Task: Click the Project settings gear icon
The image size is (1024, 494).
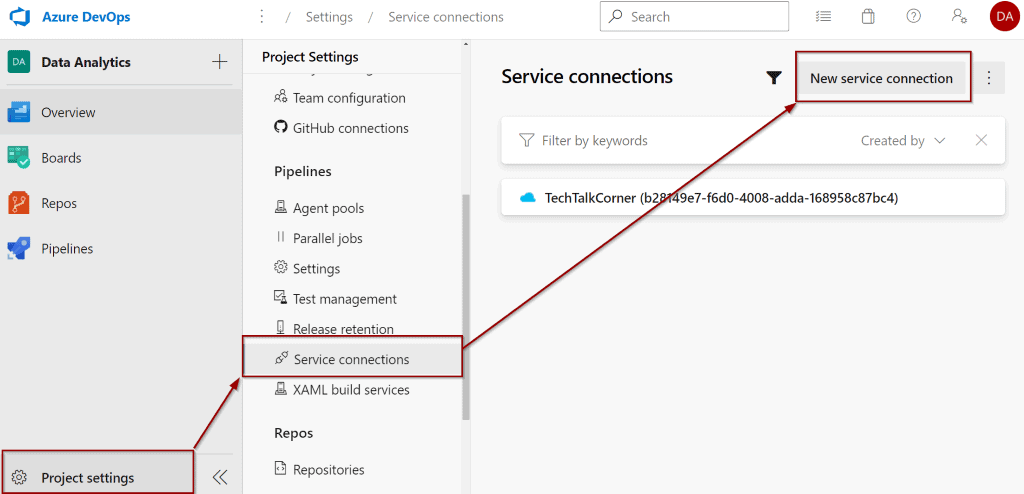Action: [x=20, y=478]
